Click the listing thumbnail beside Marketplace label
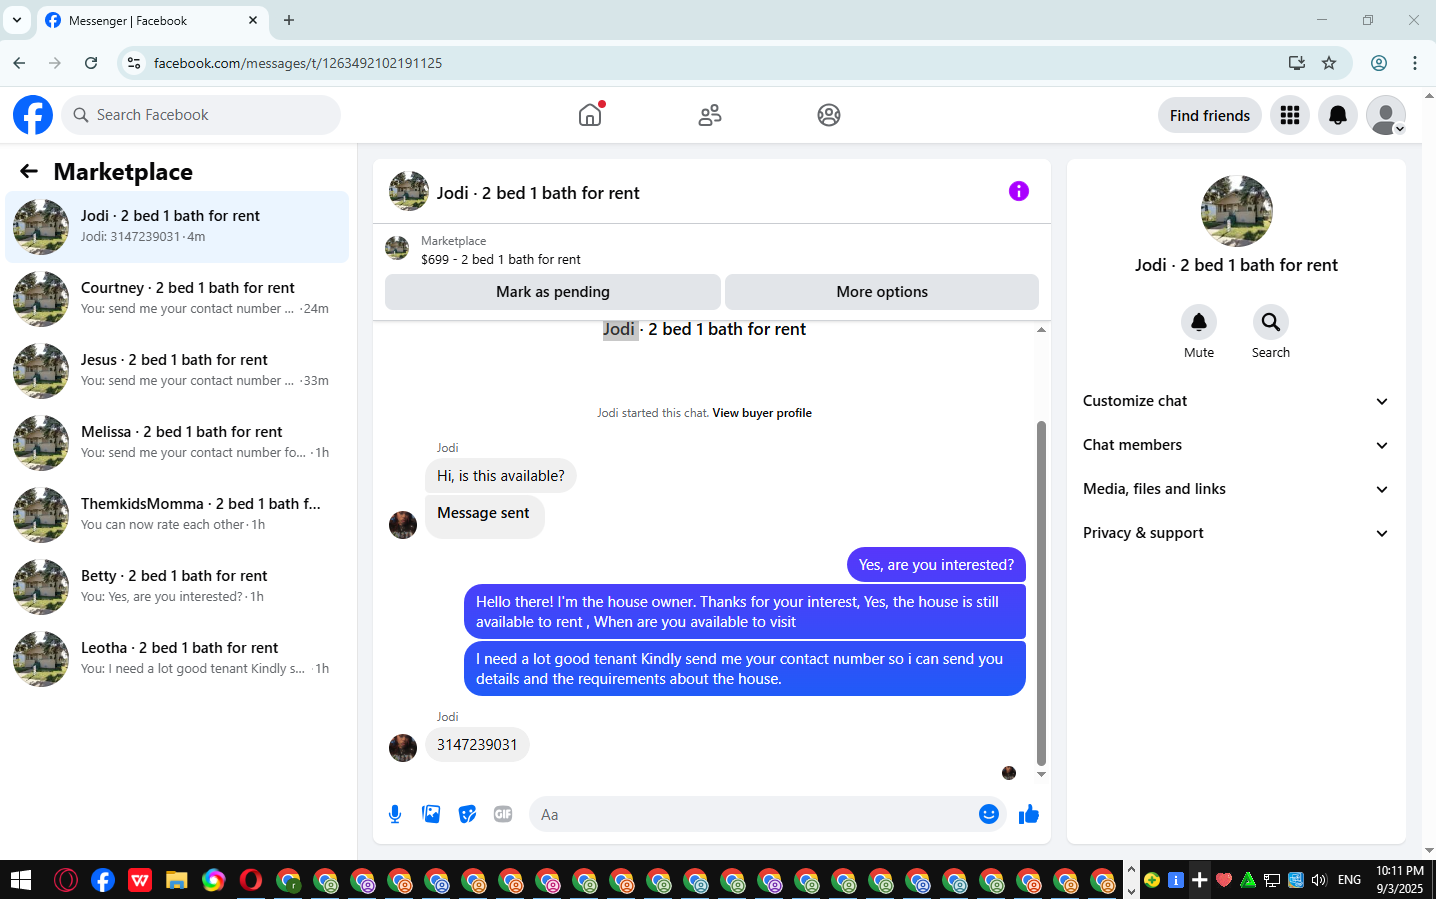The image size is (1436, 899). pos(397,248)
